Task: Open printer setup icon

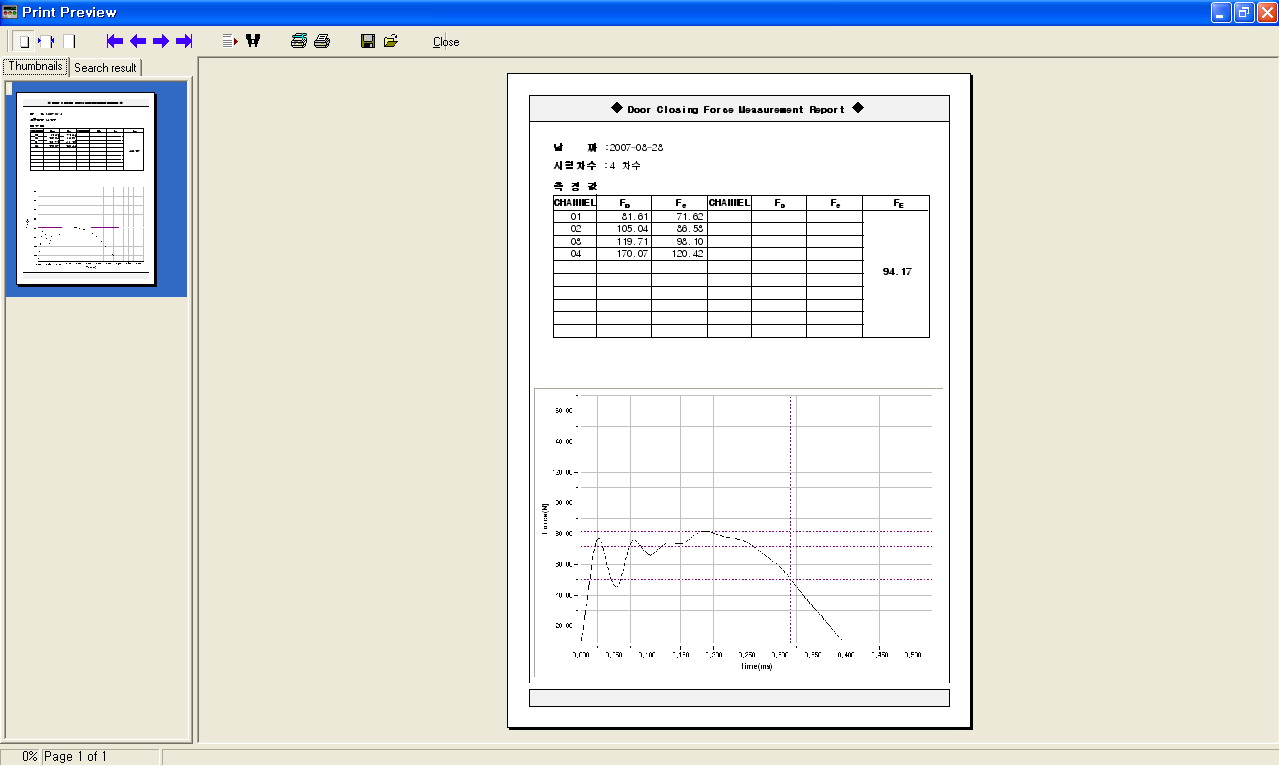Action: pos(298,41)
